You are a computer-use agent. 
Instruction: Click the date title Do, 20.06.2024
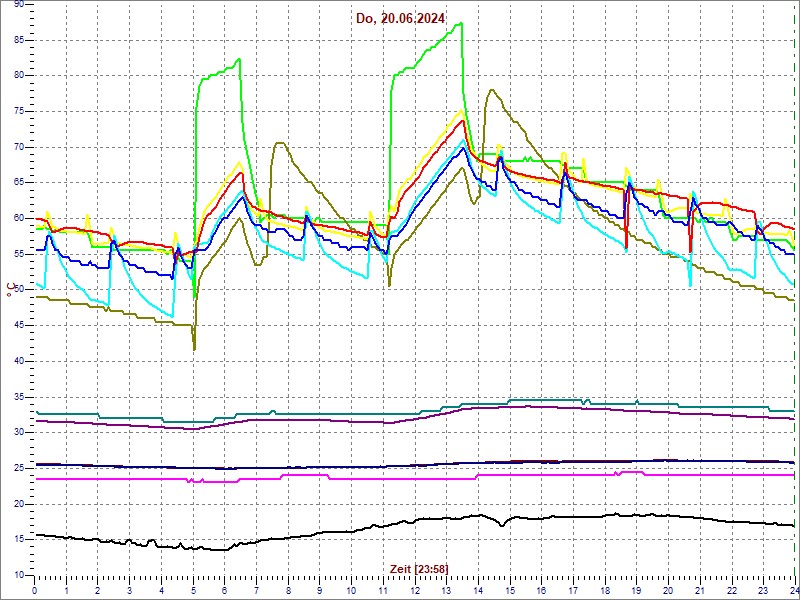click(x=401, y=18)
